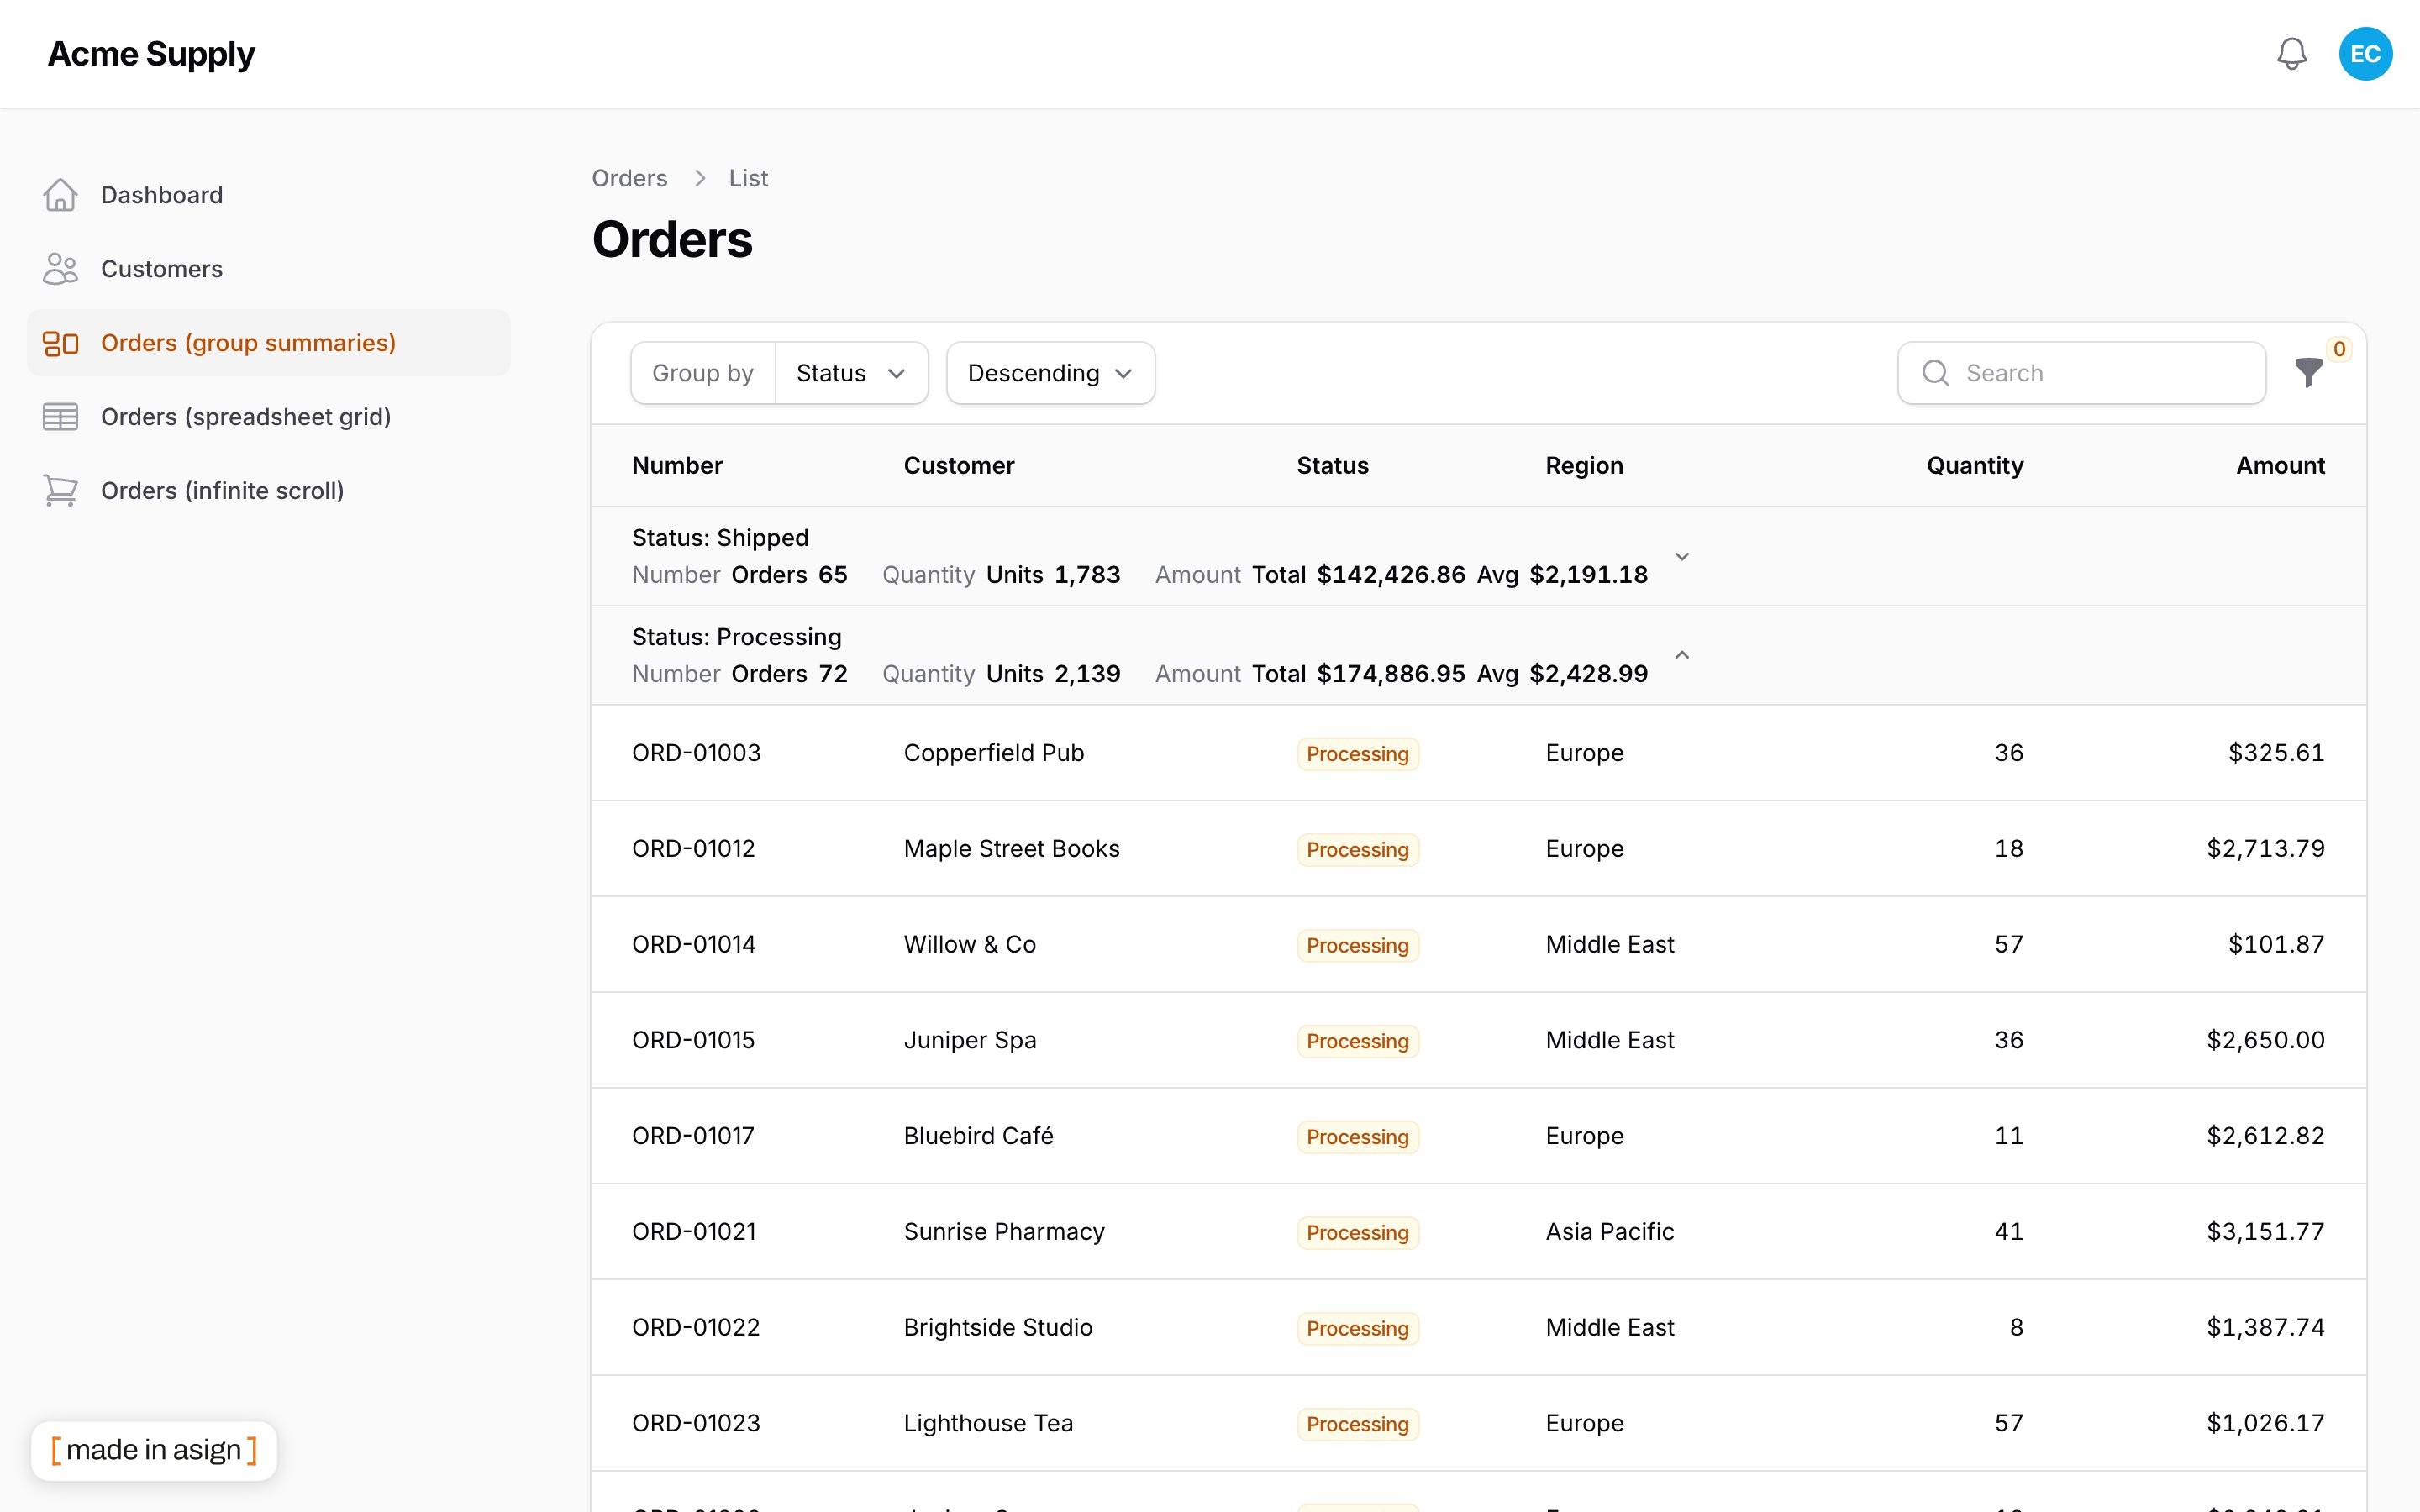
Task: Click the Willow & Co row's Processing badge
Action: [x=1357, y=945]
